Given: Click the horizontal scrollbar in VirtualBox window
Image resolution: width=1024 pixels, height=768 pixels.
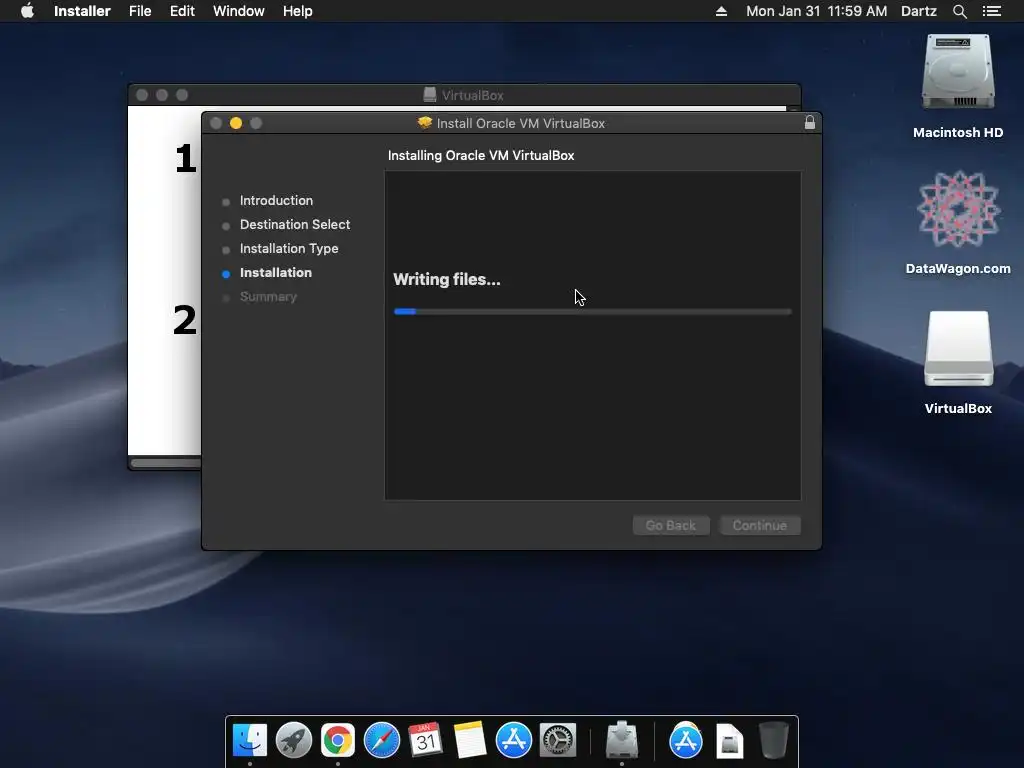Looking at the screenshot, I should point(165,463).
